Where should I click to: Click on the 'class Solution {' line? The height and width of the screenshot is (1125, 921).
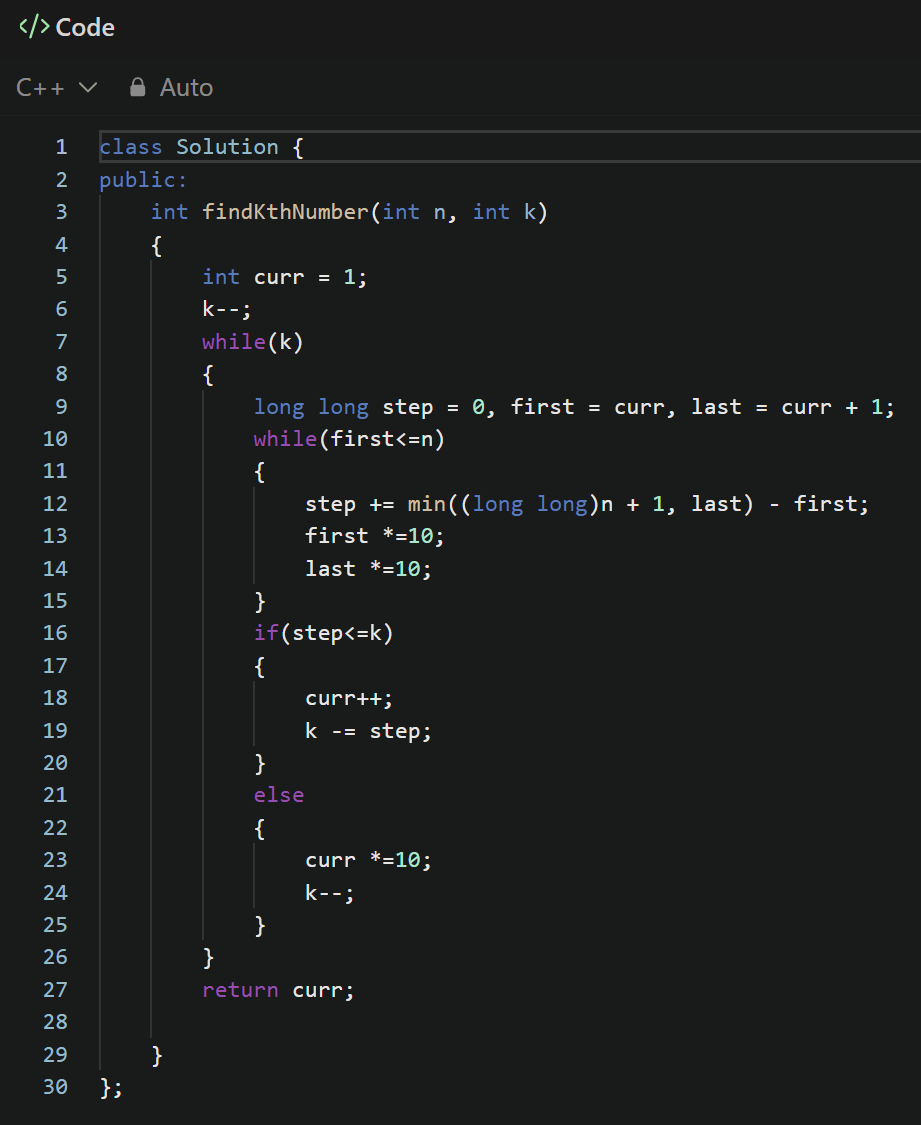point(200,147)
